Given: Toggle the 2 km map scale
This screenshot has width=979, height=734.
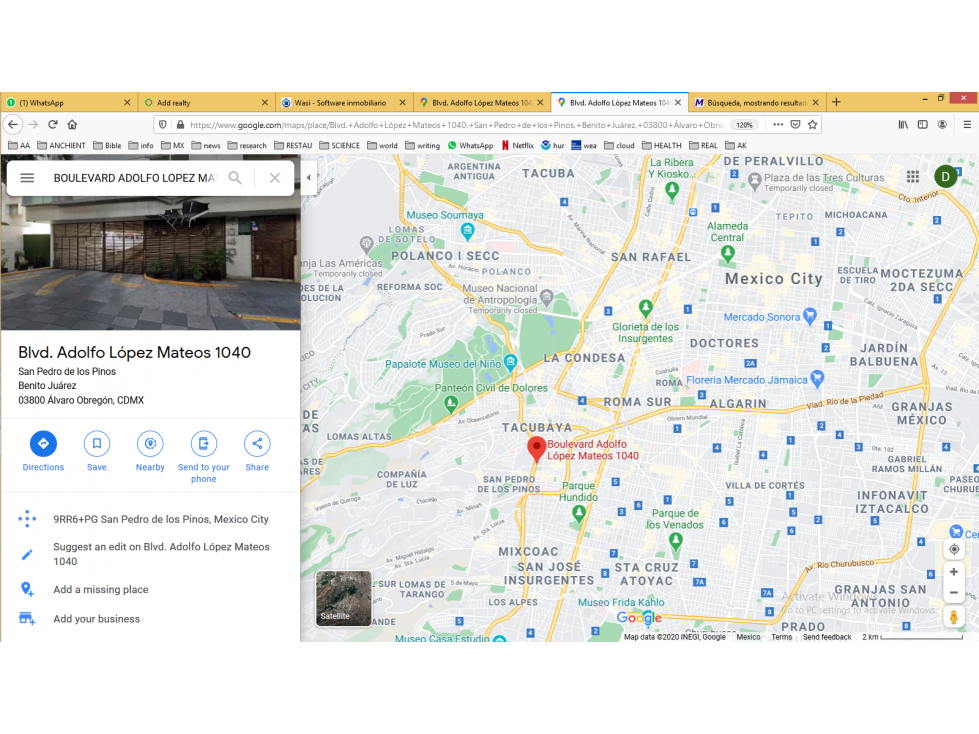Looking at the screenshot, I should tap(912, 637).
